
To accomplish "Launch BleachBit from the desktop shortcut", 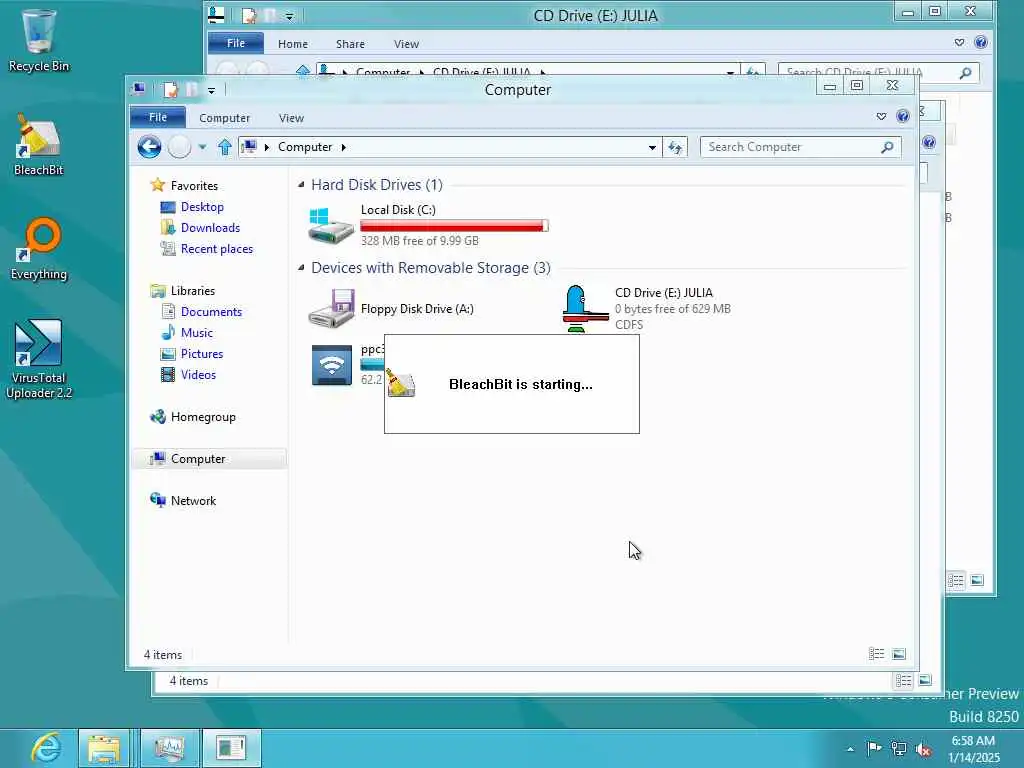I will pos(39,145).
